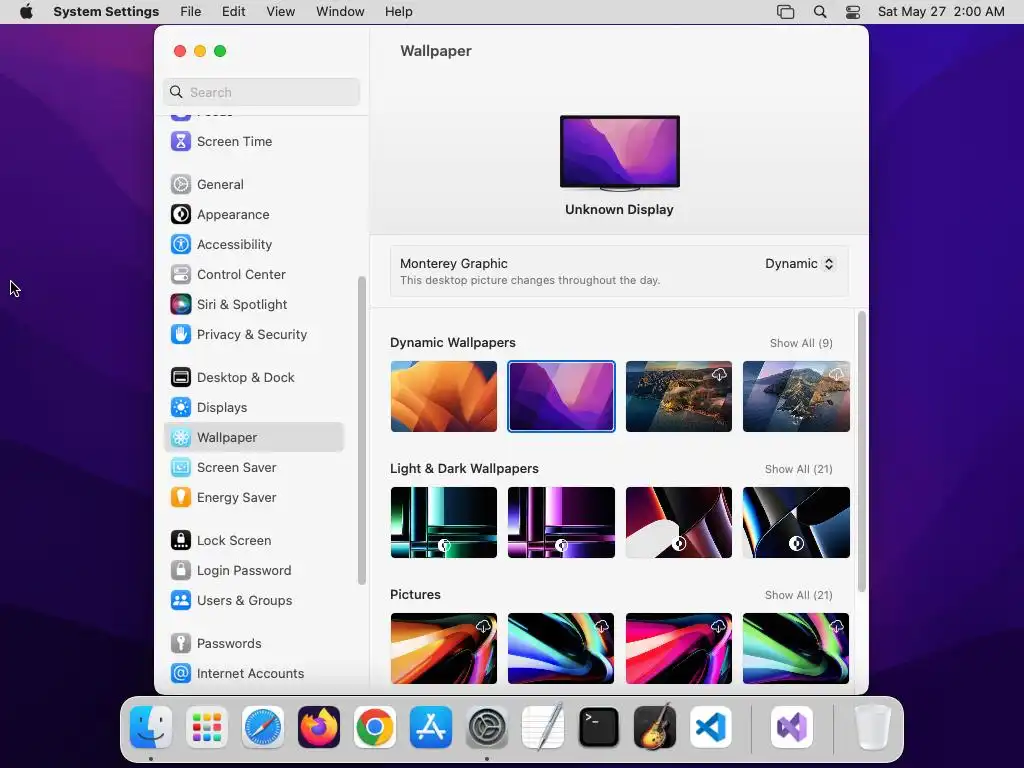1024x768 pixels.
Task: Open Passwords key icon
Action: tap(181, 644)
